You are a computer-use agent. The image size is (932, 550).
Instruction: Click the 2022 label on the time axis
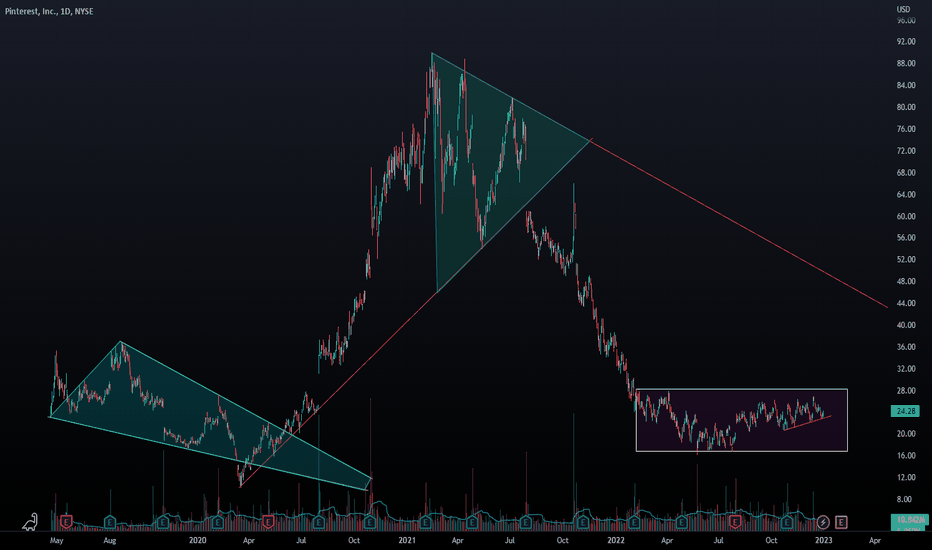[616, 540]
